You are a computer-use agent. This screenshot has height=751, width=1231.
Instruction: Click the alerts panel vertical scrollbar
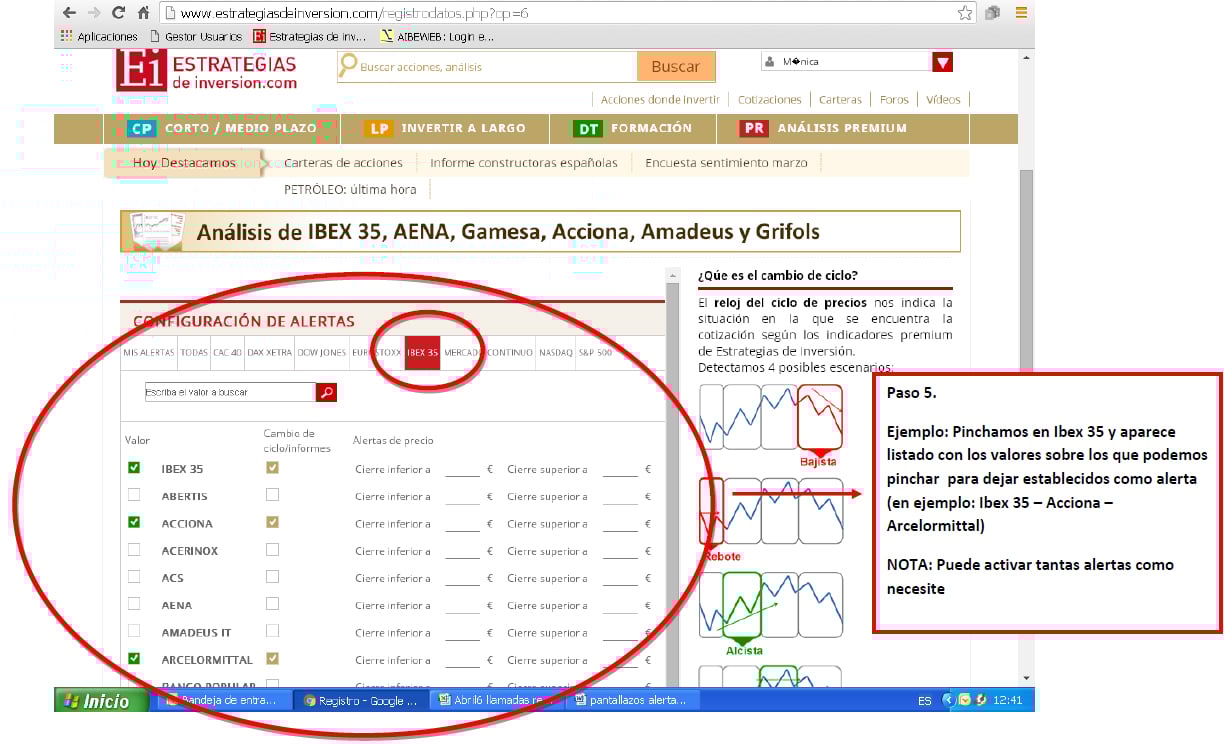coord(673,476)
